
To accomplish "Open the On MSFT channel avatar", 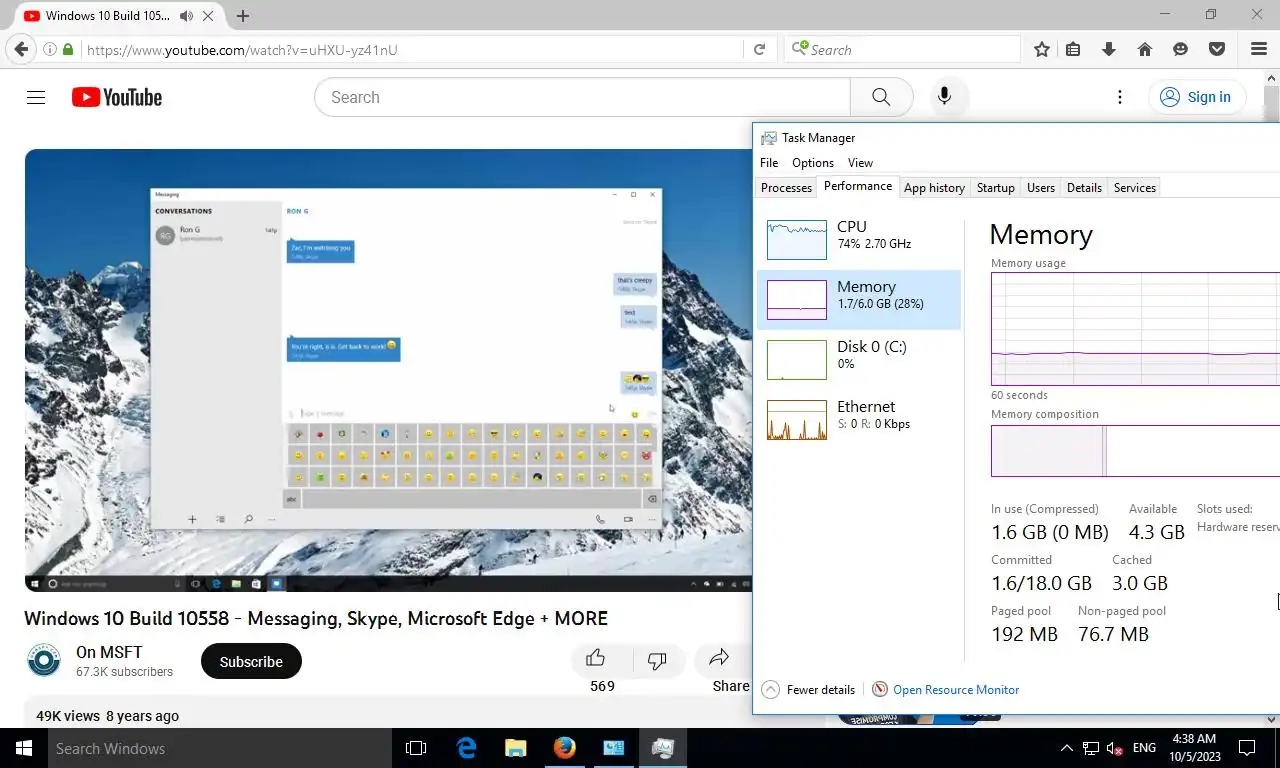I will click(x=44, y=661).
